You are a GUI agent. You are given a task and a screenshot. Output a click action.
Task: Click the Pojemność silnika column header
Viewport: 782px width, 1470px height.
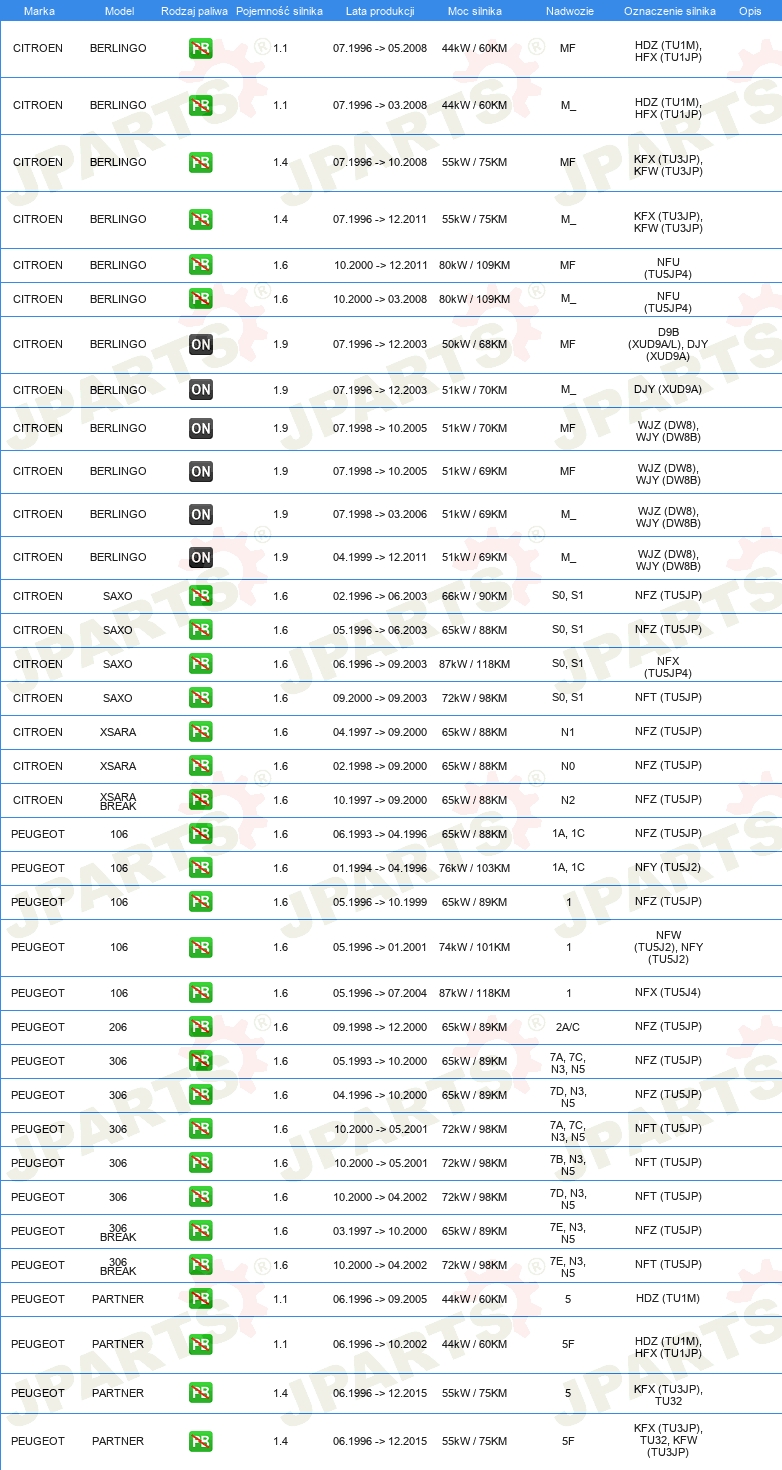(279, 10)
